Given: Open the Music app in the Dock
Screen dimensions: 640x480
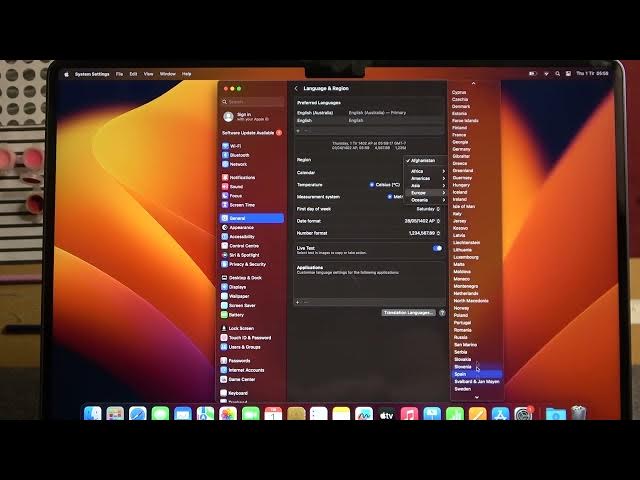Looking at the screenshot, I should pyautogui.click(x=409, y=414).
